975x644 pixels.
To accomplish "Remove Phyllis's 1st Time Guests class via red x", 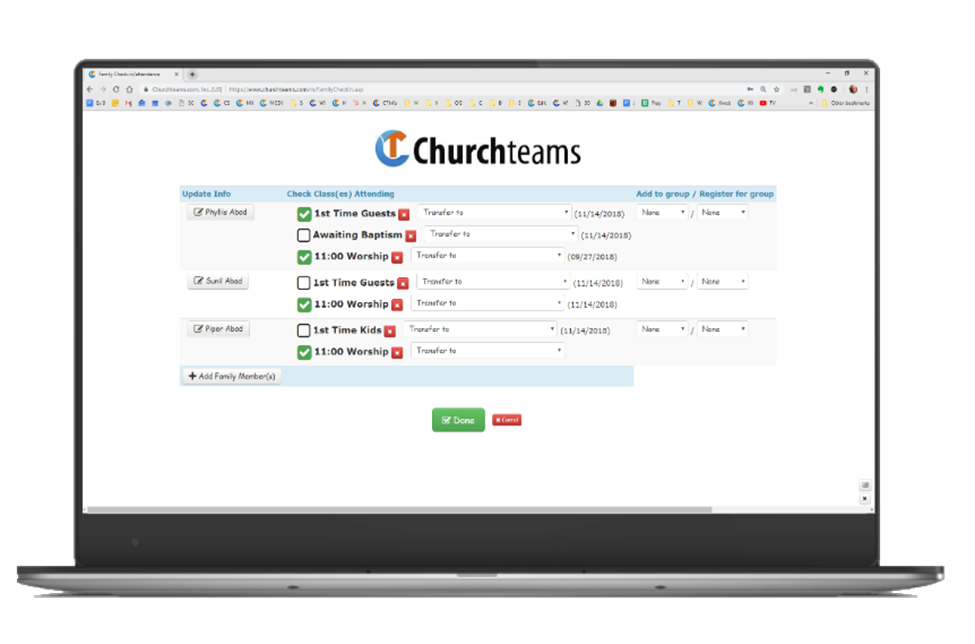I will [x=404, y=214].
